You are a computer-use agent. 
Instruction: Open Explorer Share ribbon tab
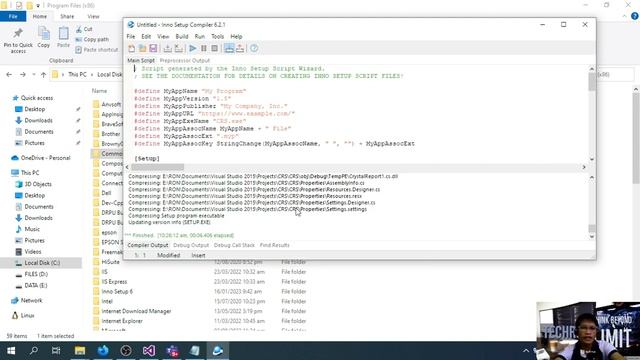coord(67,16)
